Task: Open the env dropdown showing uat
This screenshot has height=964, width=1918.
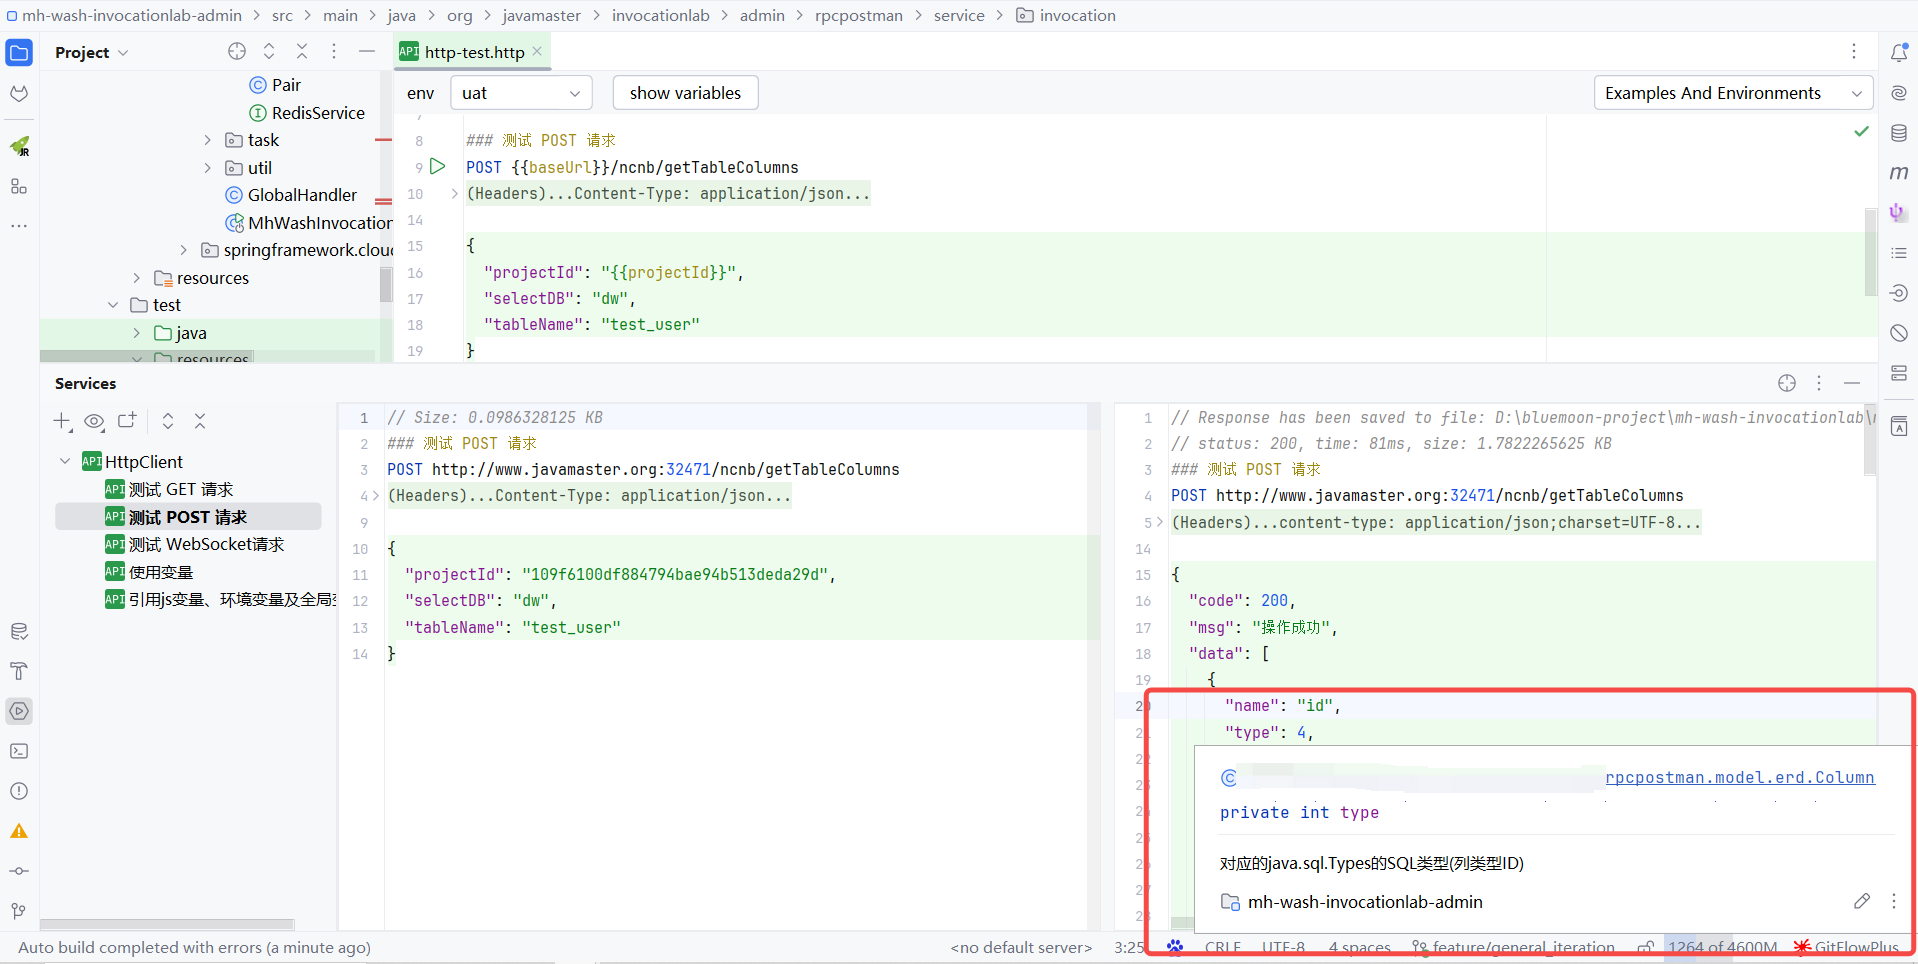Action: pos(521,93)
